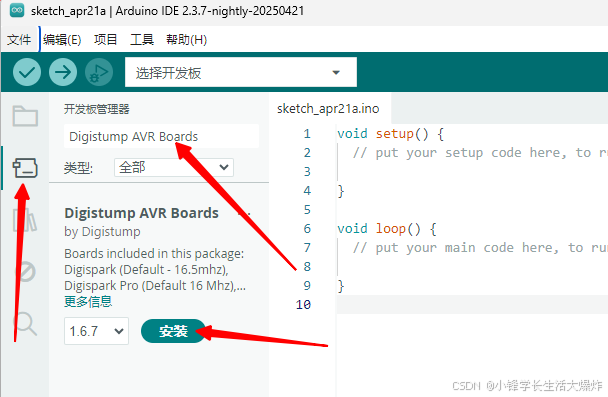Click the 'void setup() {' code line
Image resolution: width=608 pixels, height=397 pixels.
coord(390,134)
